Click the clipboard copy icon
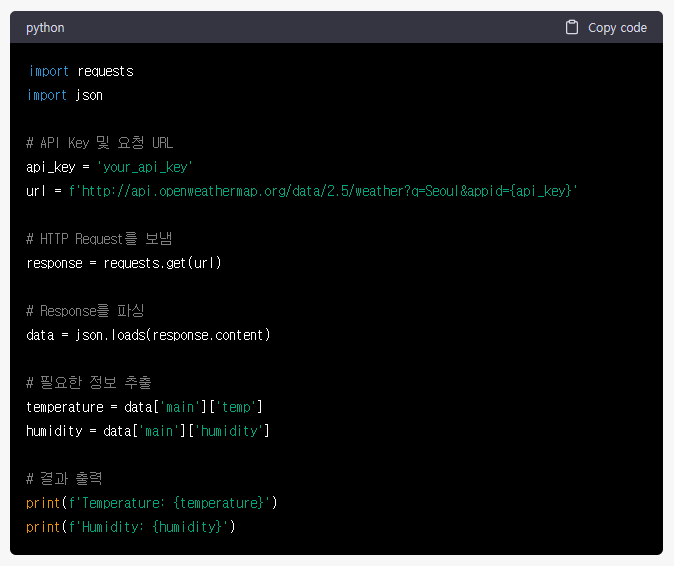 (571, 27)
